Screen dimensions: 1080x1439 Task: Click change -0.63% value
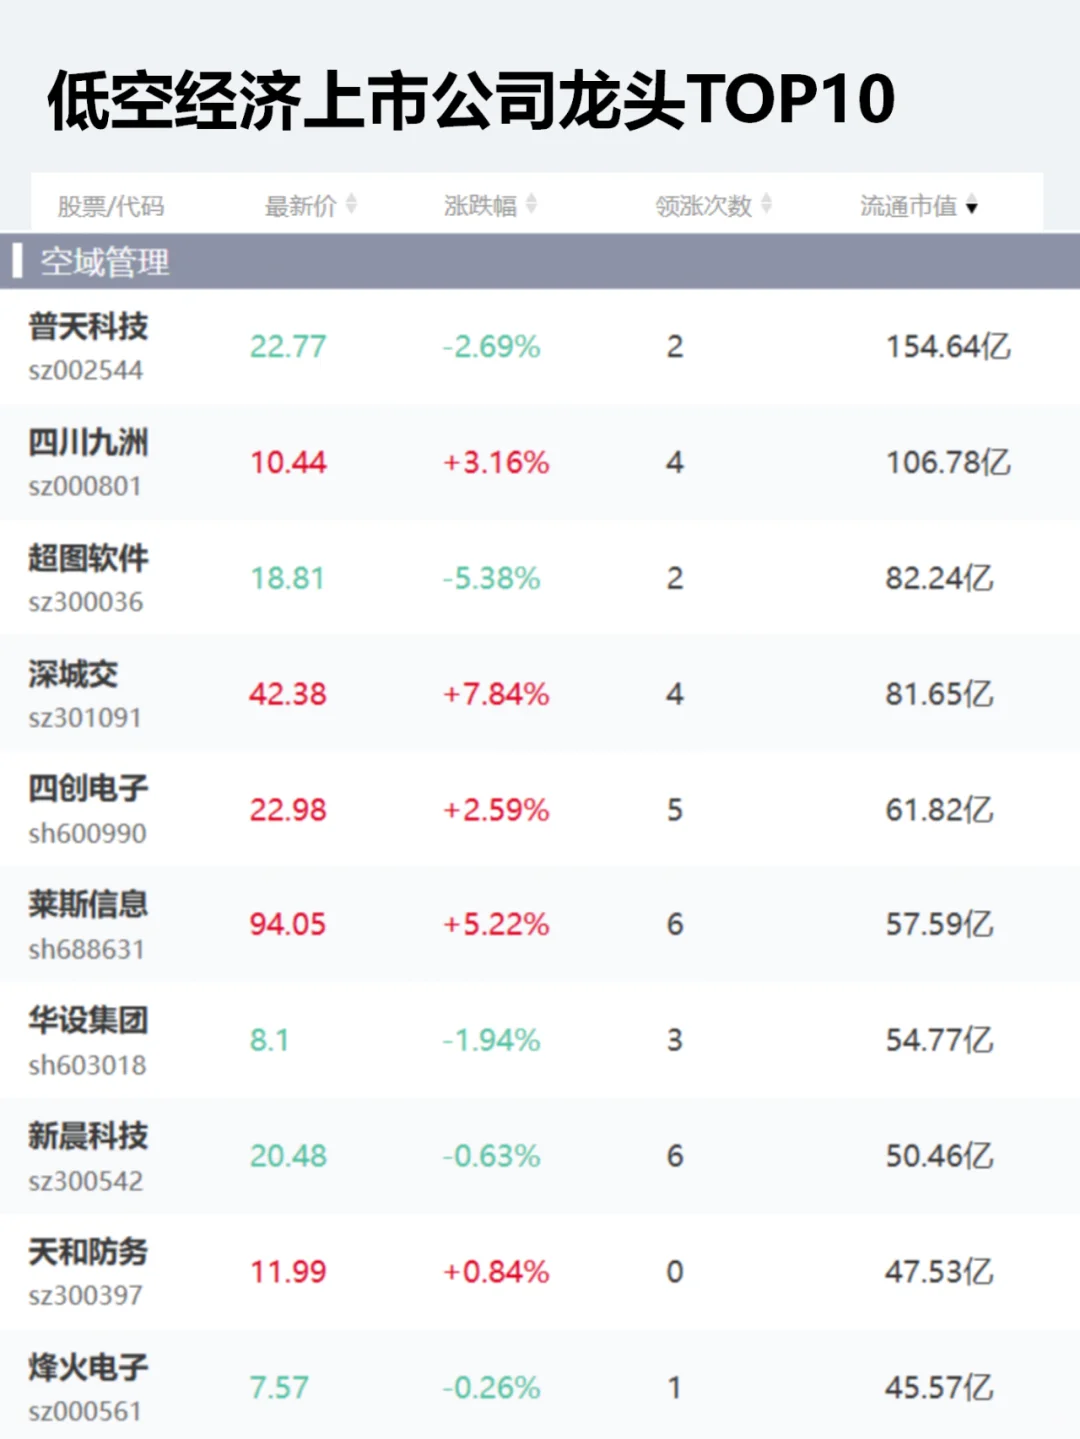click(x=491, y=1157)
